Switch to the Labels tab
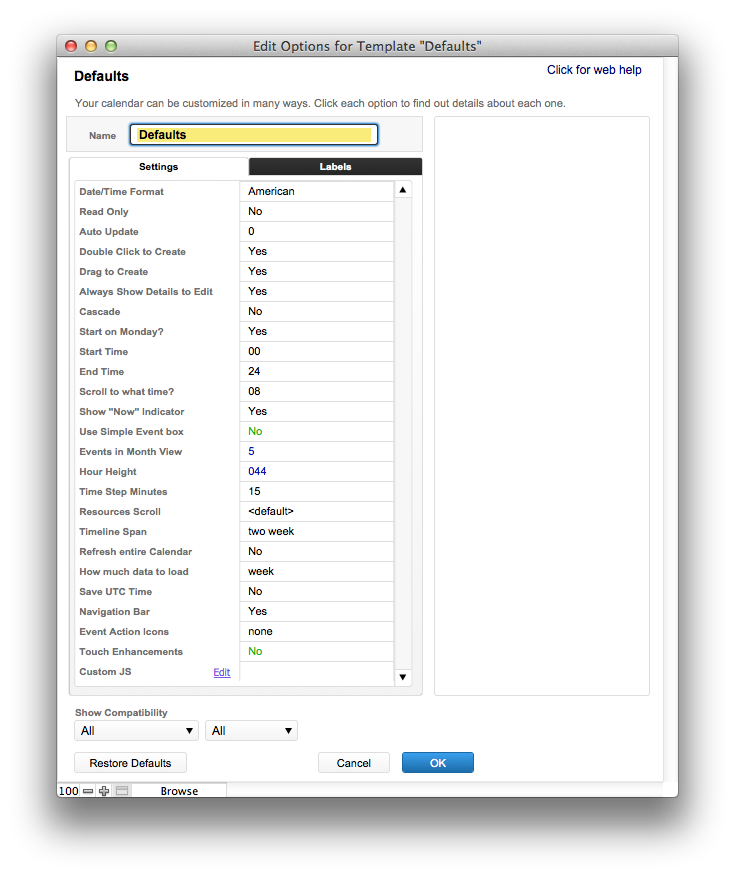 pyautogui.click(x=335, y=166)
